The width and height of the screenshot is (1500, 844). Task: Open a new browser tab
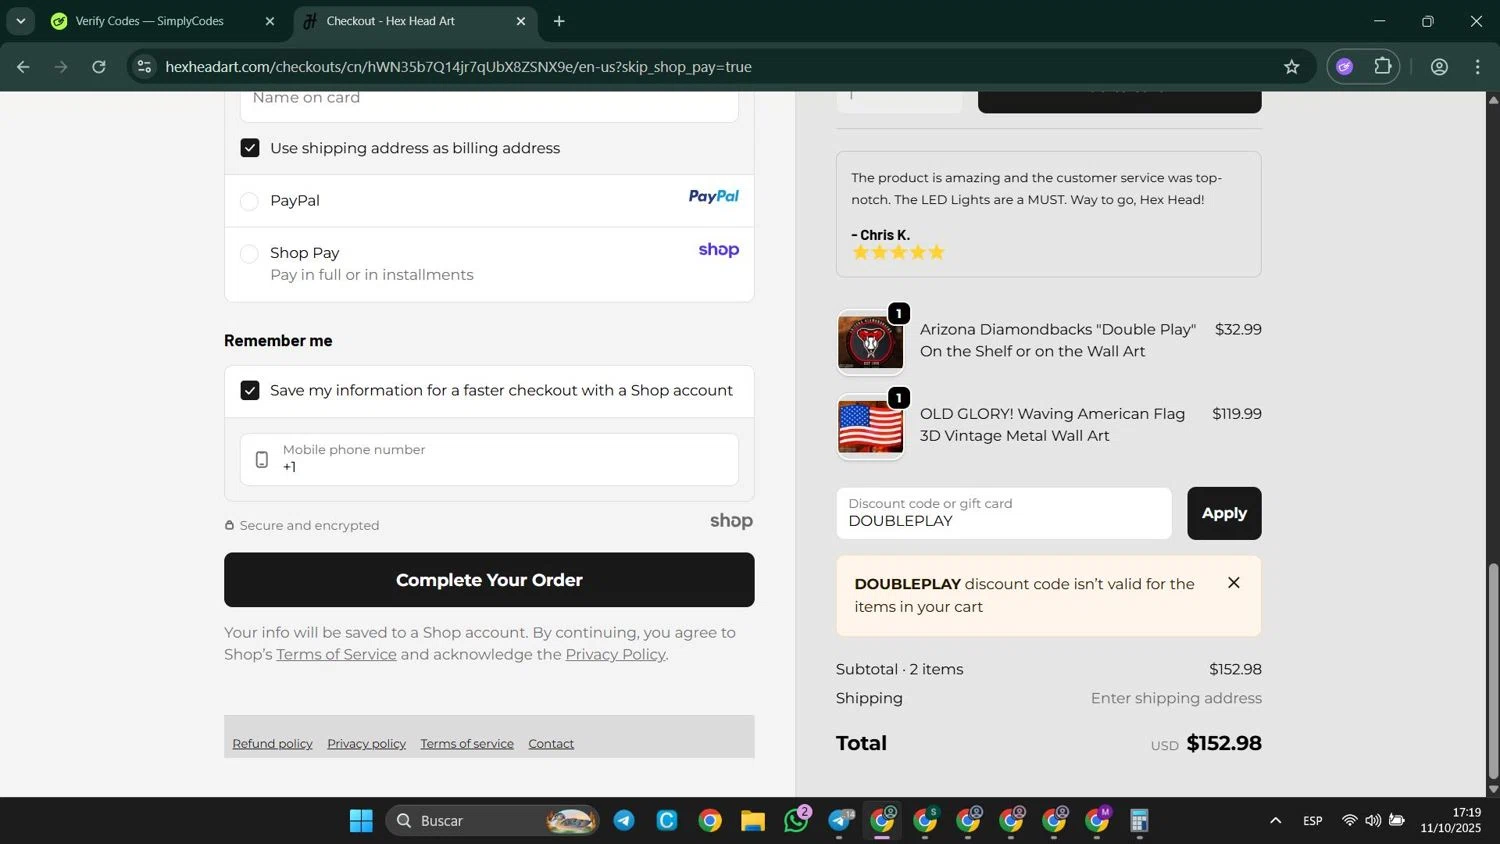[559, 21]
